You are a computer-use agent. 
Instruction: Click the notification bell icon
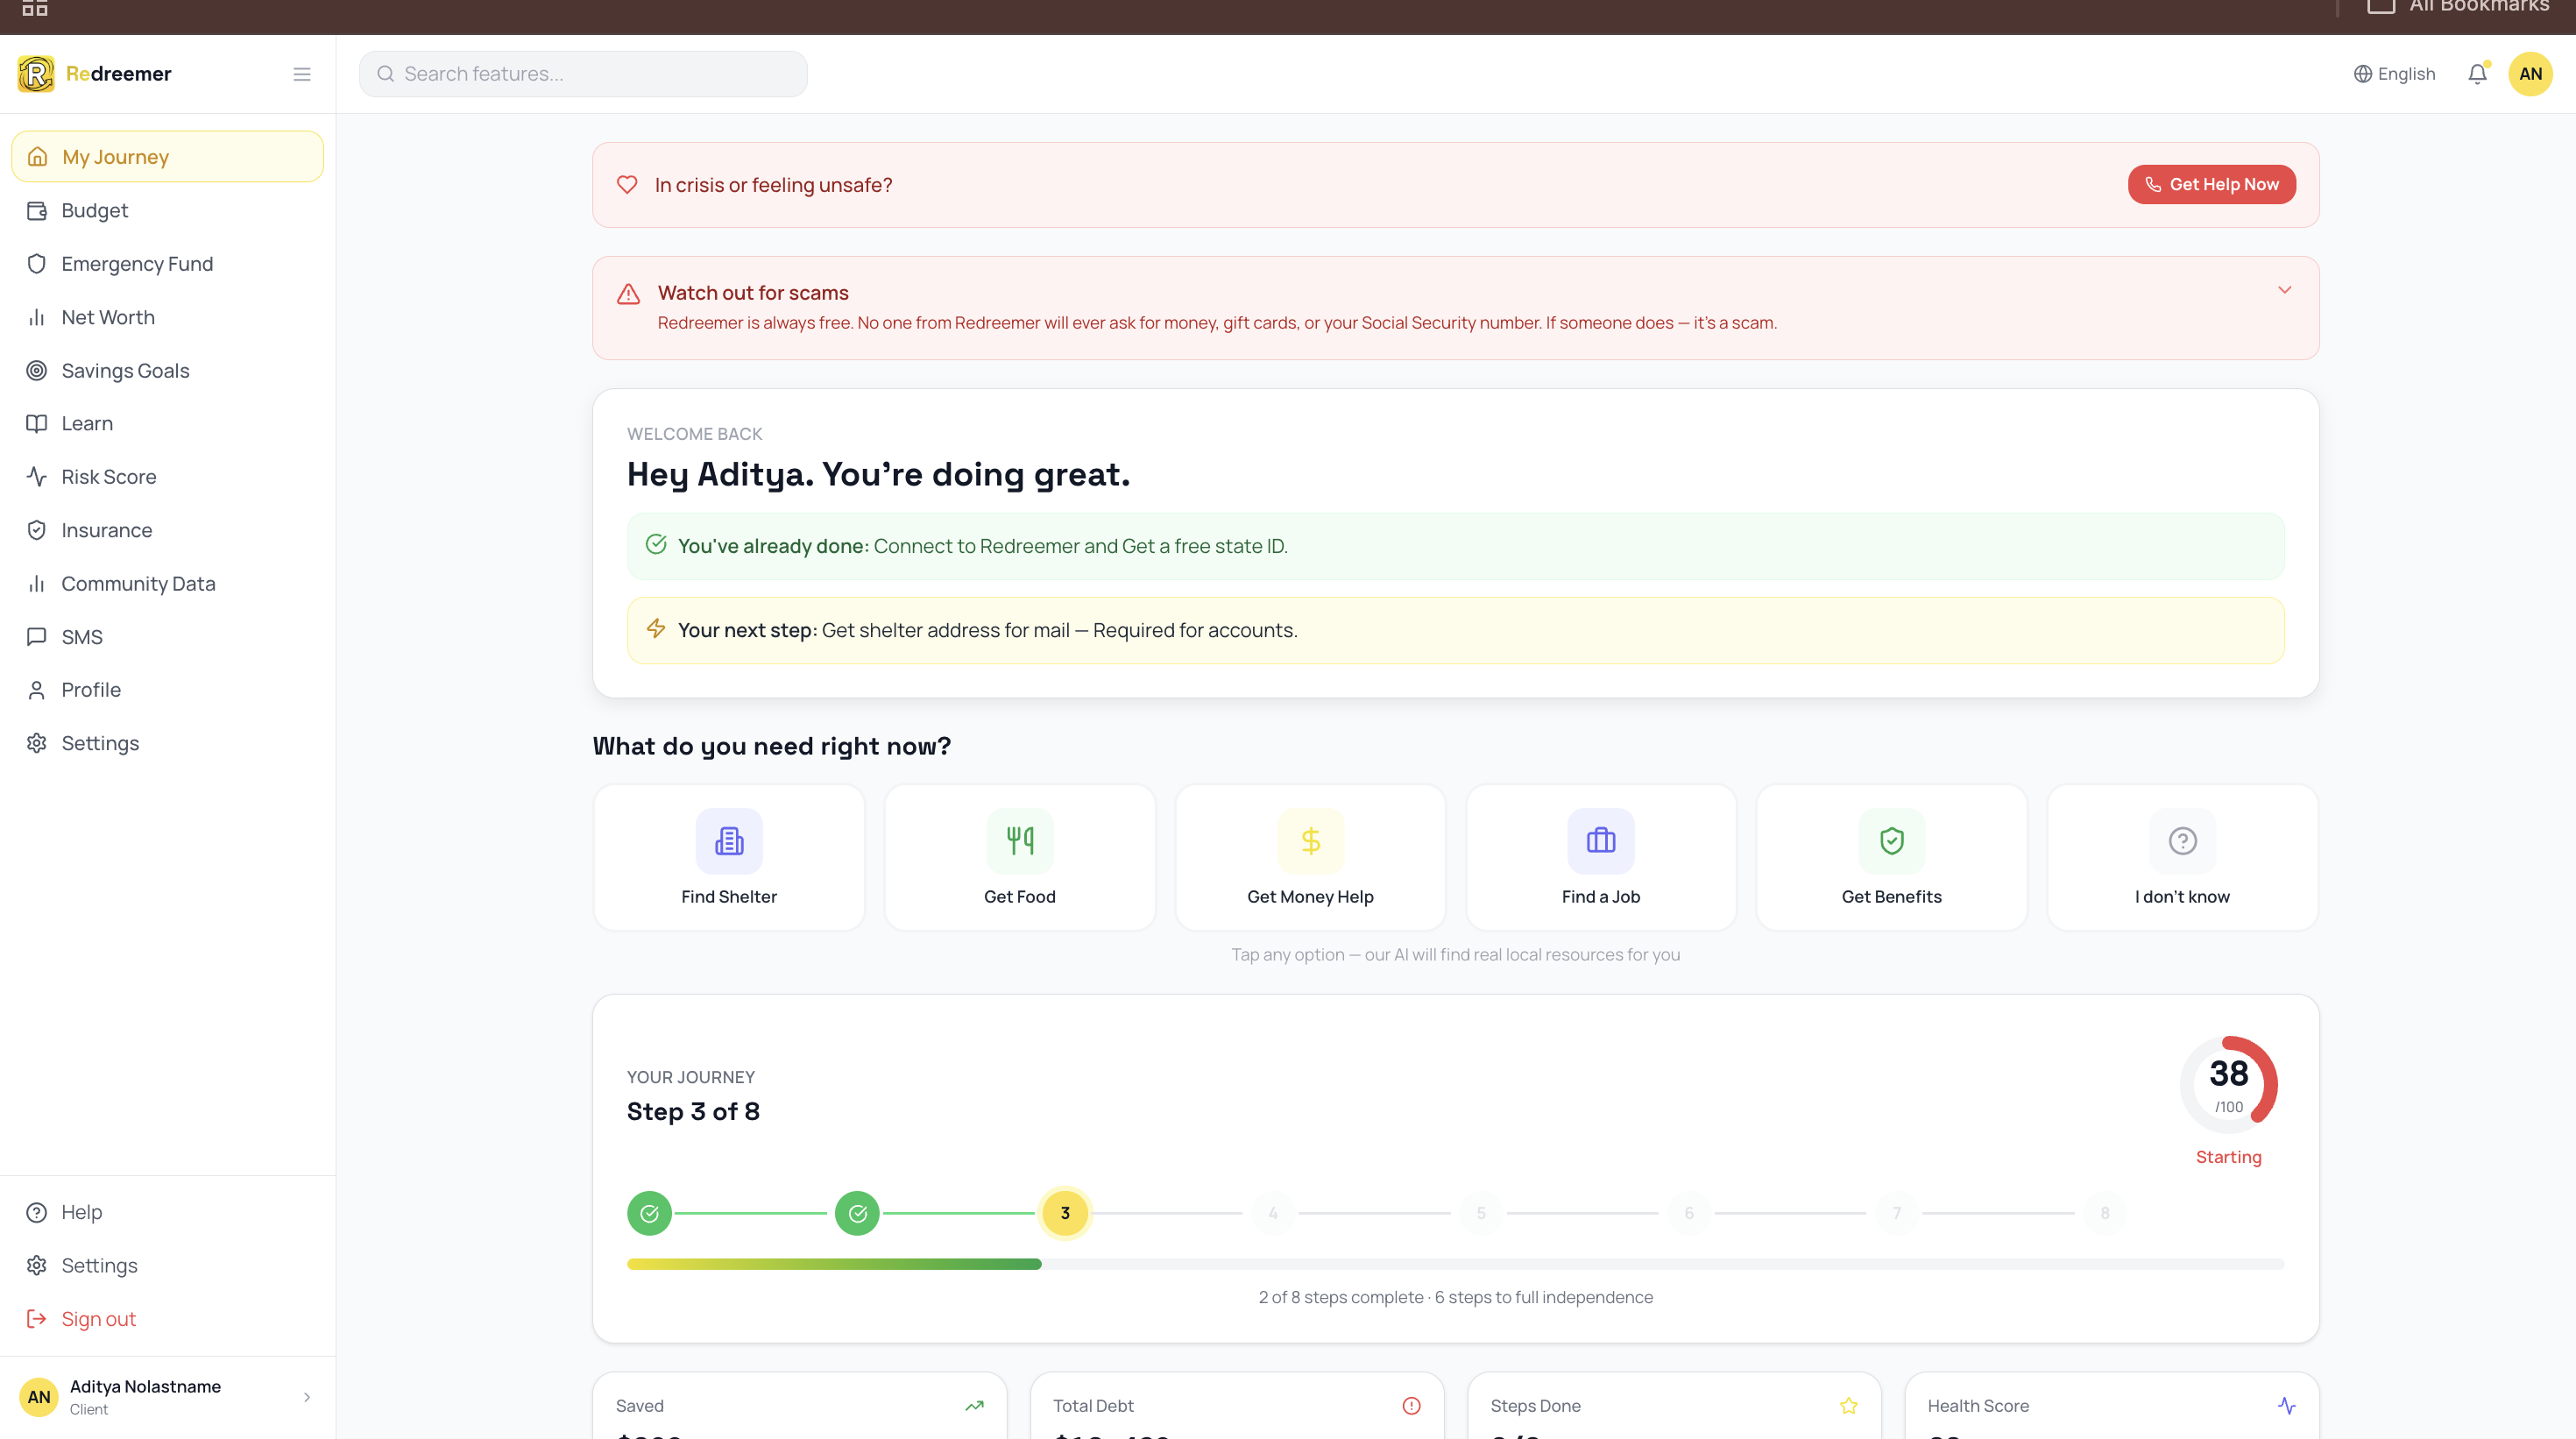2477,74
